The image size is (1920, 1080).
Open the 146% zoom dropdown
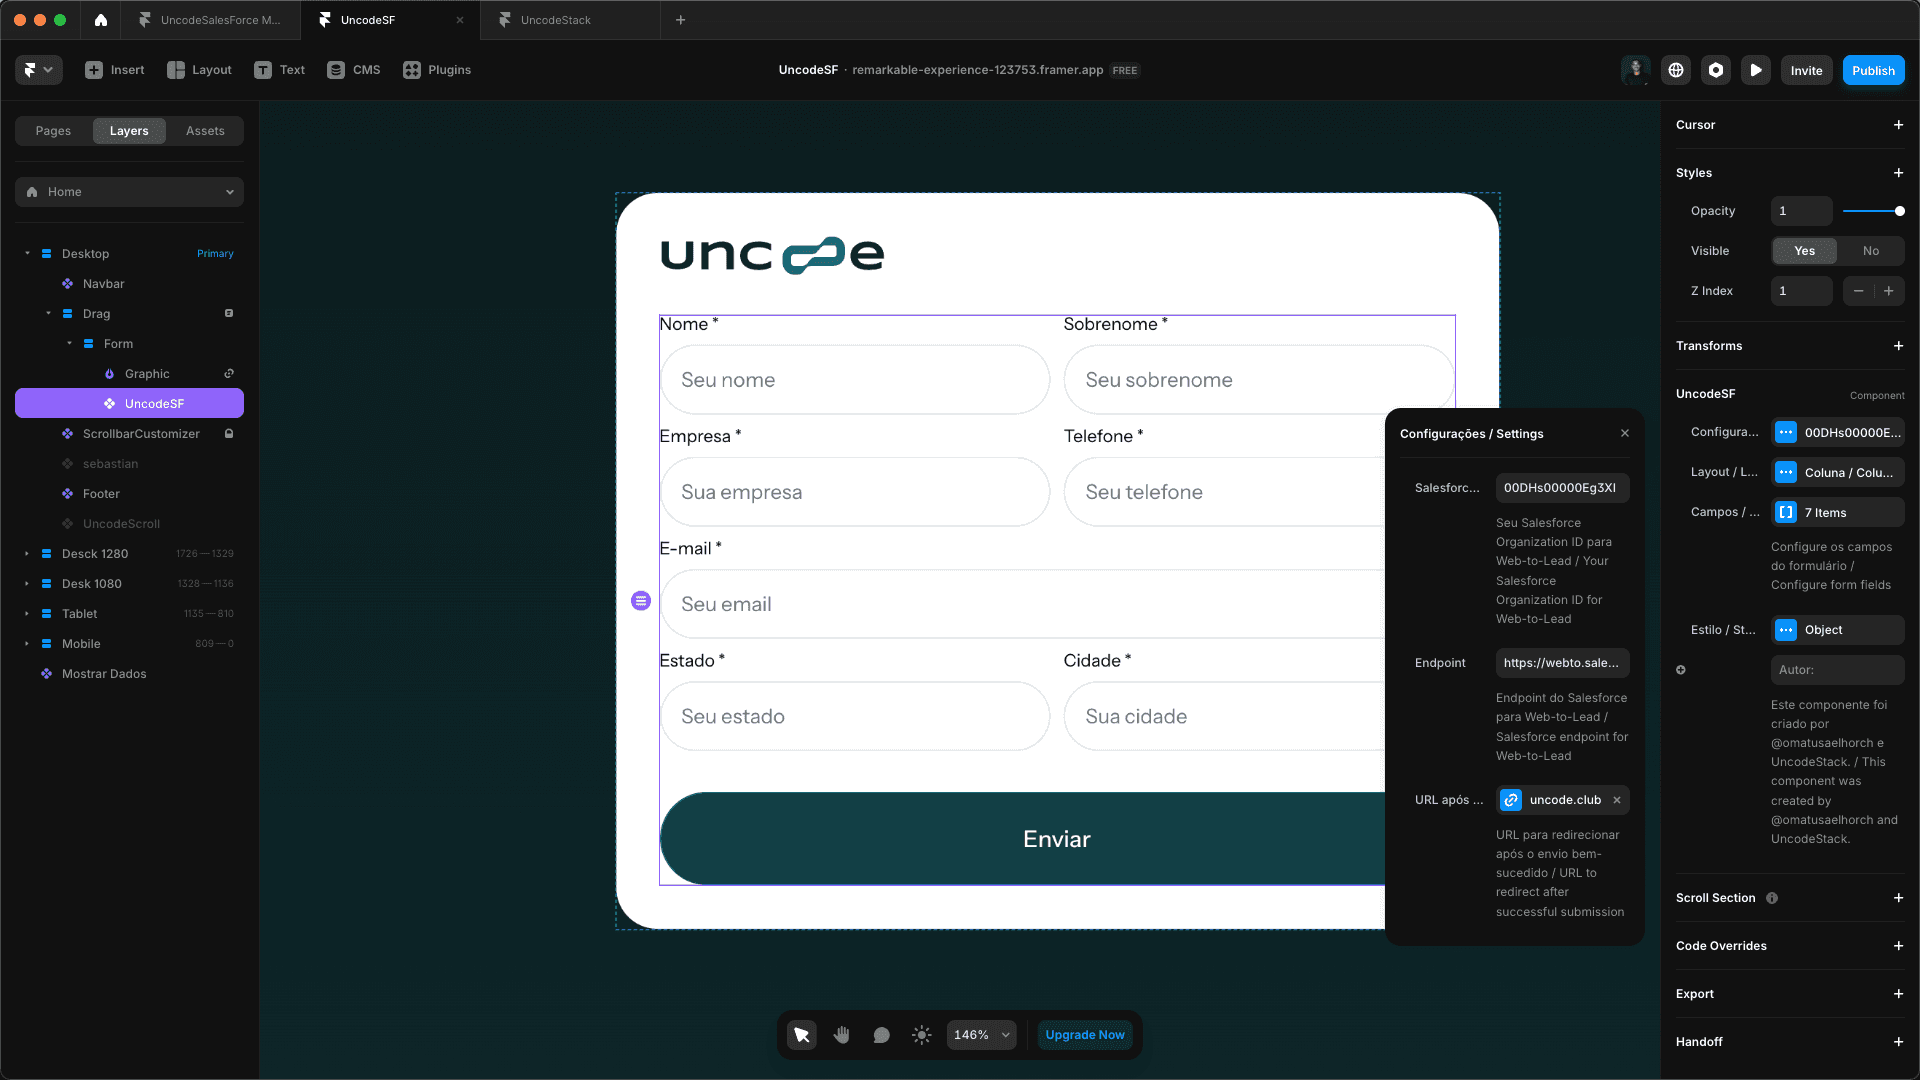[981, 1035]
